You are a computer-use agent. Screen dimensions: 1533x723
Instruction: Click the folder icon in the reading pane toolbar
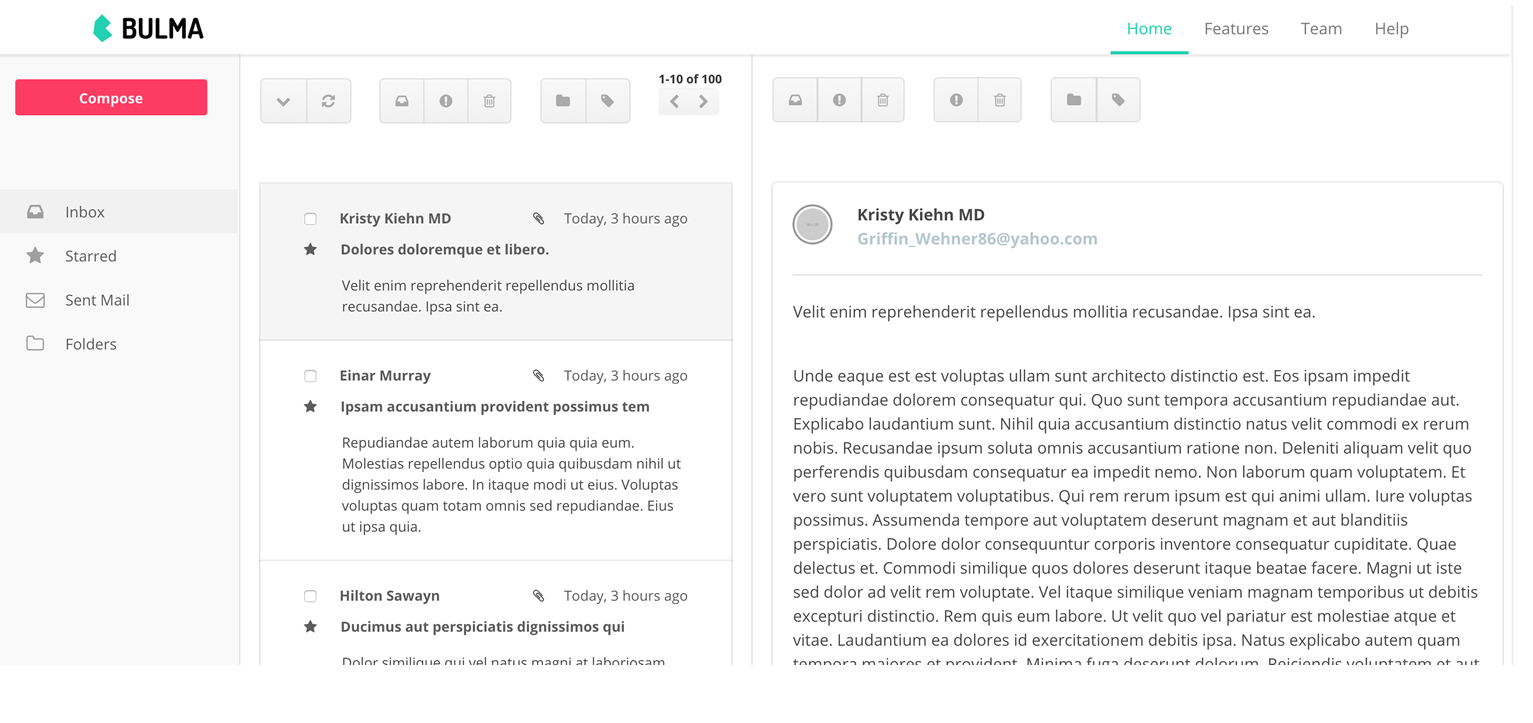click(1073, 100)
